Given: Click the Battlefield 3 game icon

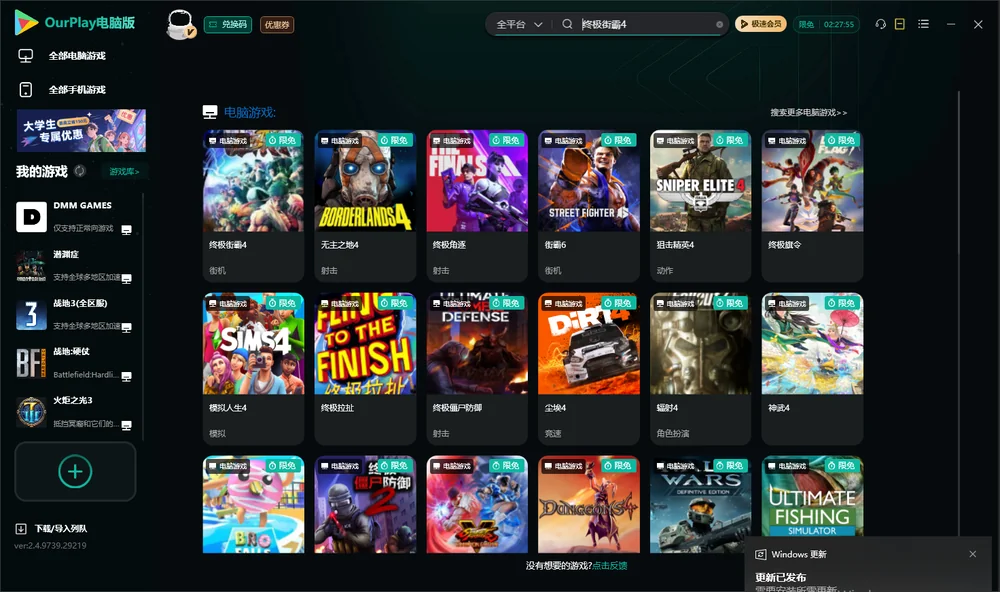Looking at the screenshot, I should pos(31,314).
